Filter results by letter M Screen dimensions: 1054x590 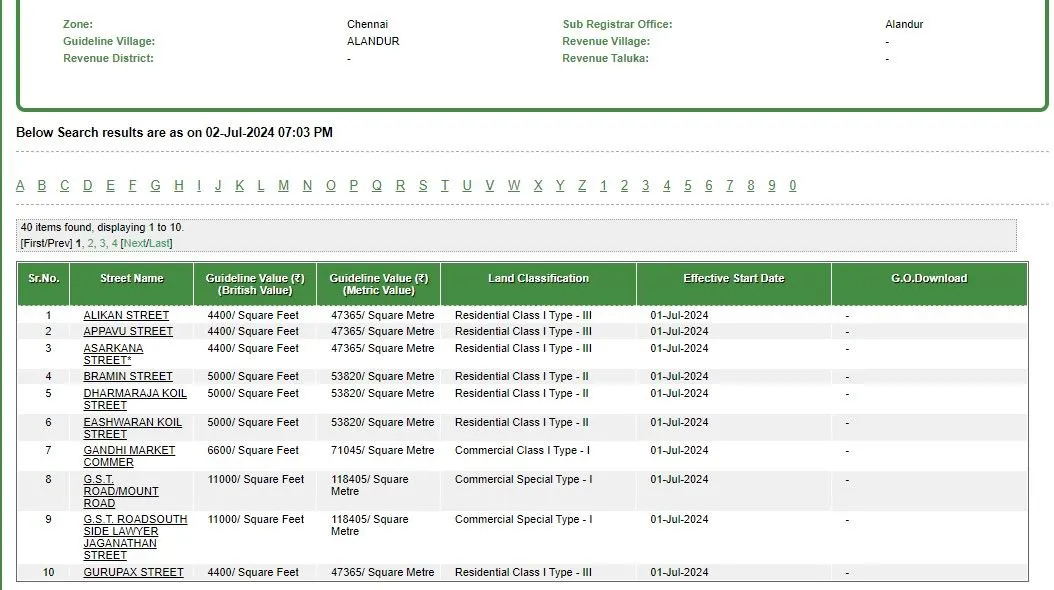284,185
